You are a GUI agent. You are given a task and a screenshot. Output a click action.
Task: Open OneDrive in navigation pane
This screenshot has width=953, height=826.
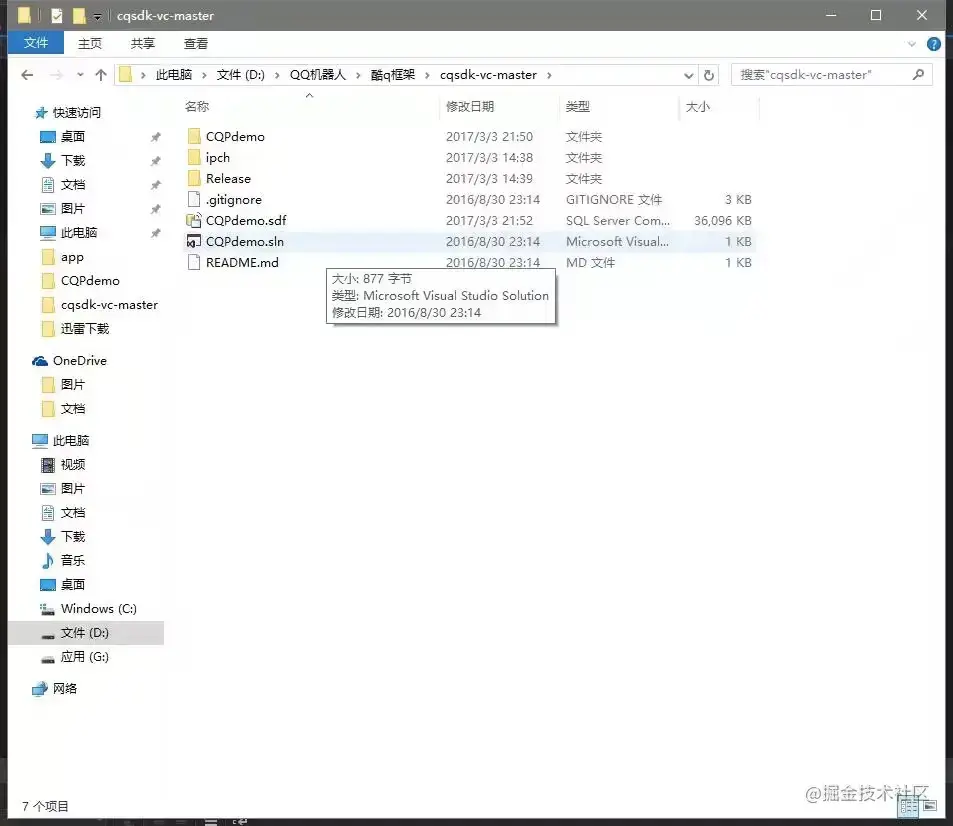tap(79, 361)
